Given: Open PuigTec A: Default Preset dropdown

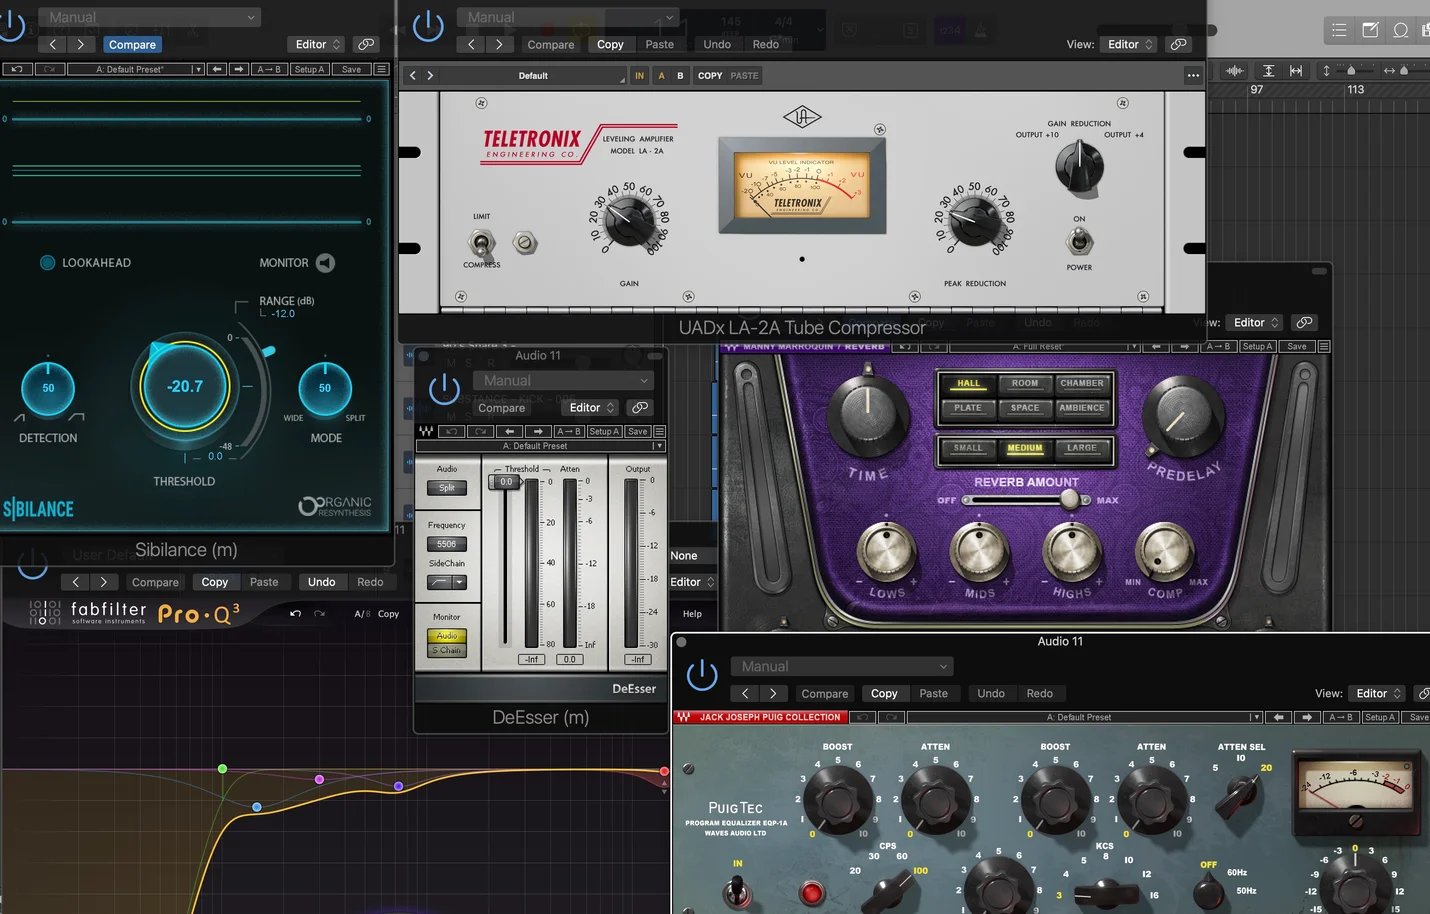Looking at the screenshot, I should point(1085,717).
